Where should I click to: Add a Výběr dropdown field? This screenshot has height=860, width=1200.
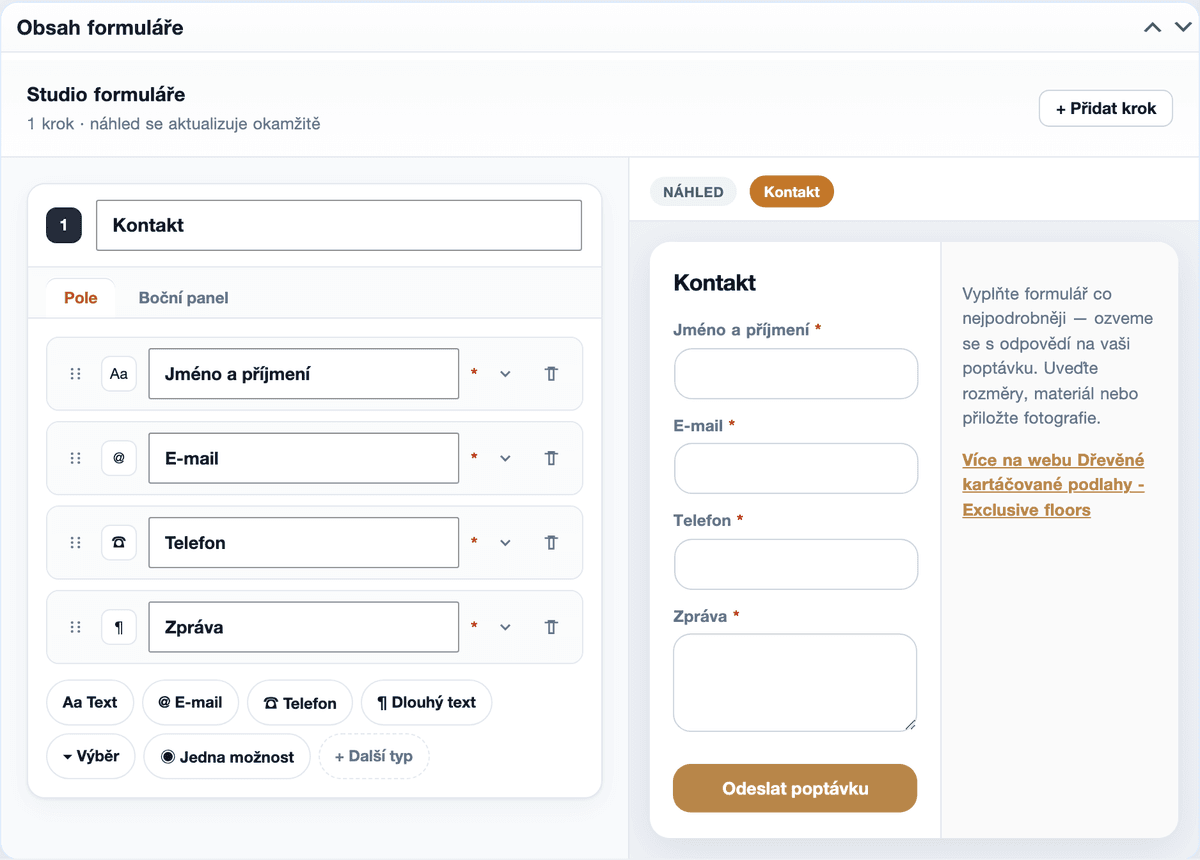point(91,756)
